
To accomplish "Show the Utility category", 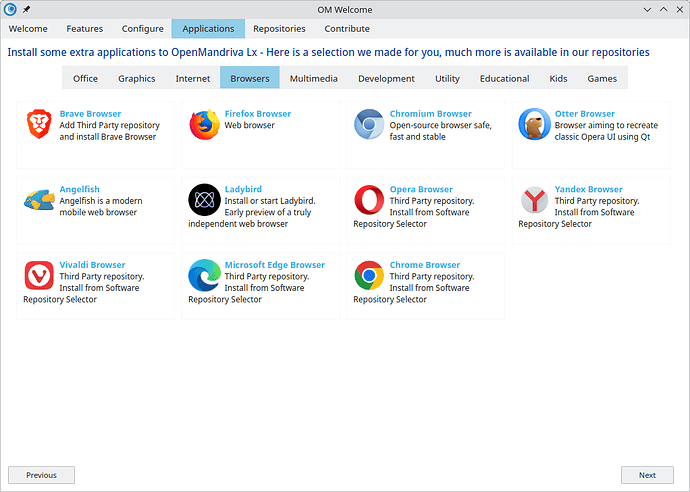I will point(447,78).
